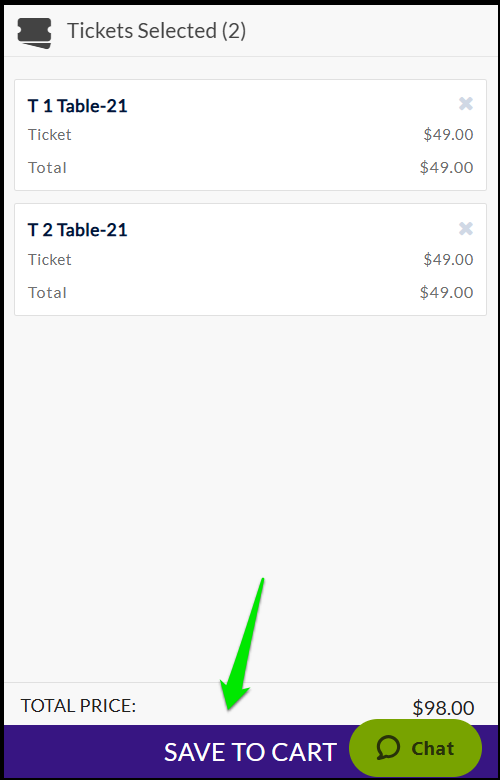500x780 pixels.
Task: Click the T 1 Table-21 ticket title
Action: pyautogui.click(x=78, y=105)
